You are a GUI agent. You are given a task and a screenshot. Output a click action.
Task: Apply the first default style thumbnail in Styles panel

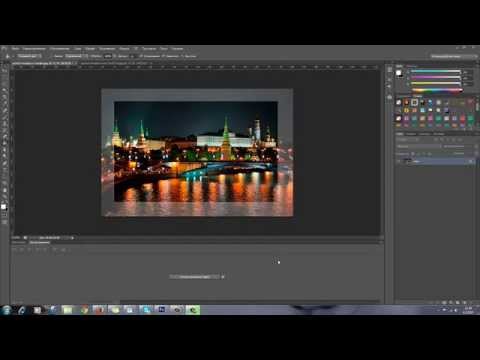pyautogui.click(x=398, y=102)
